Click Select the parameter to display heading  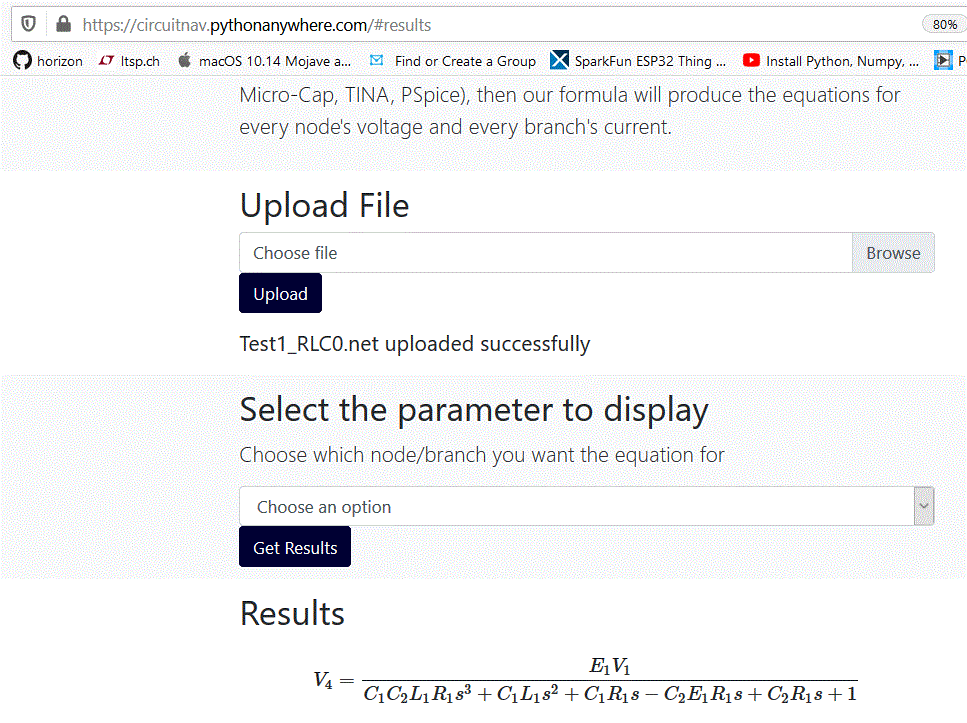(x=474, y=410)
